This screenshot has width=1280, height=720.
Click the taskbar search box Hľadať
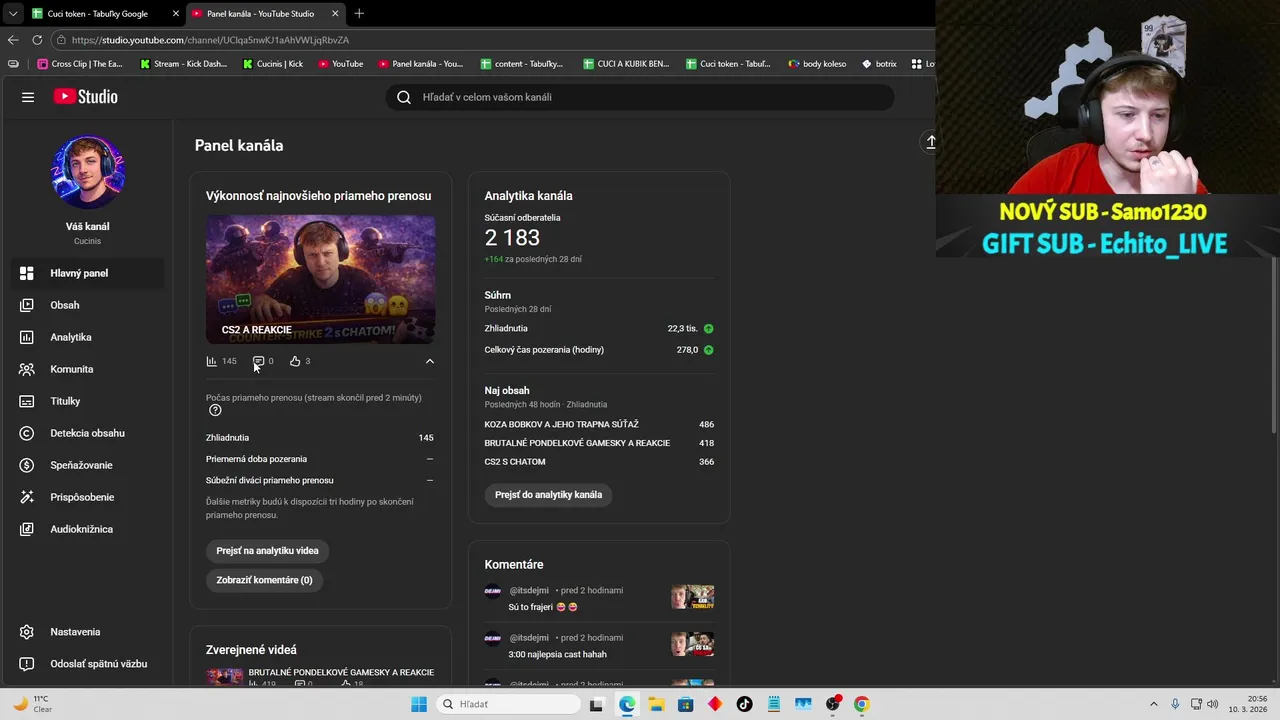(508, 704)
